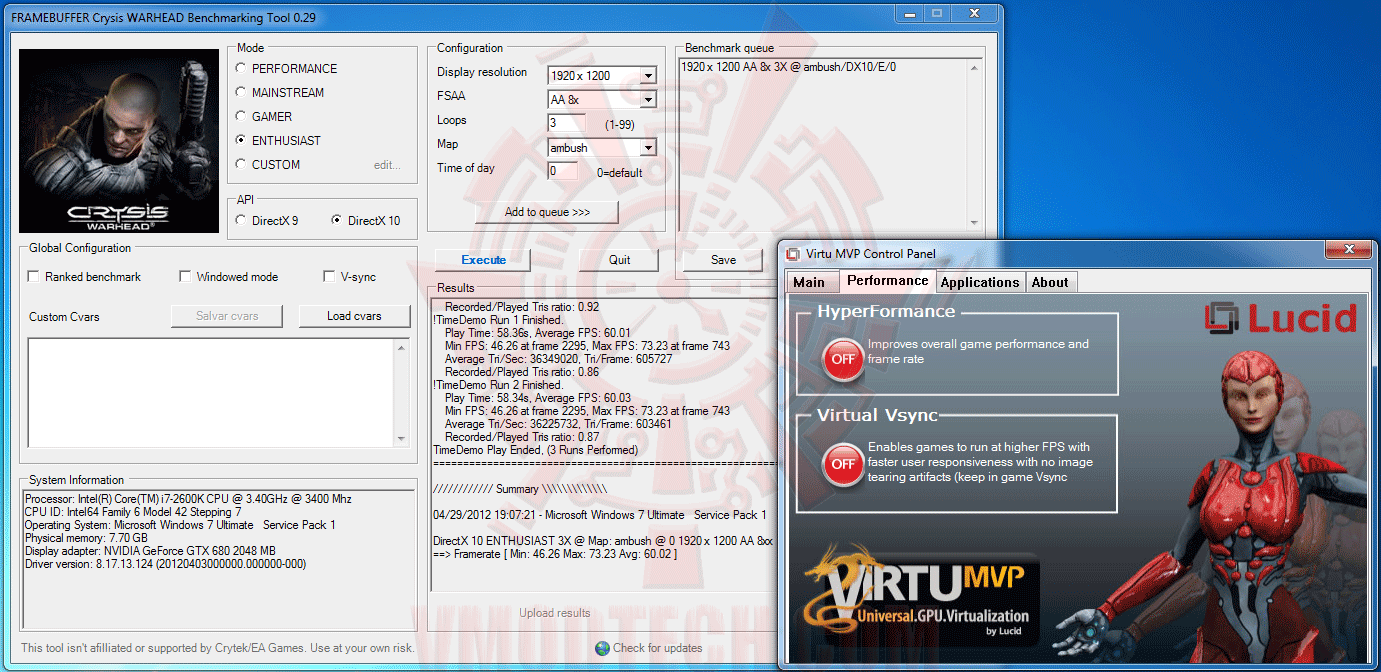The height and width of the screenshot is (672, 1381).
Task: Click the Driver version info line
Action: click(165, 564)
